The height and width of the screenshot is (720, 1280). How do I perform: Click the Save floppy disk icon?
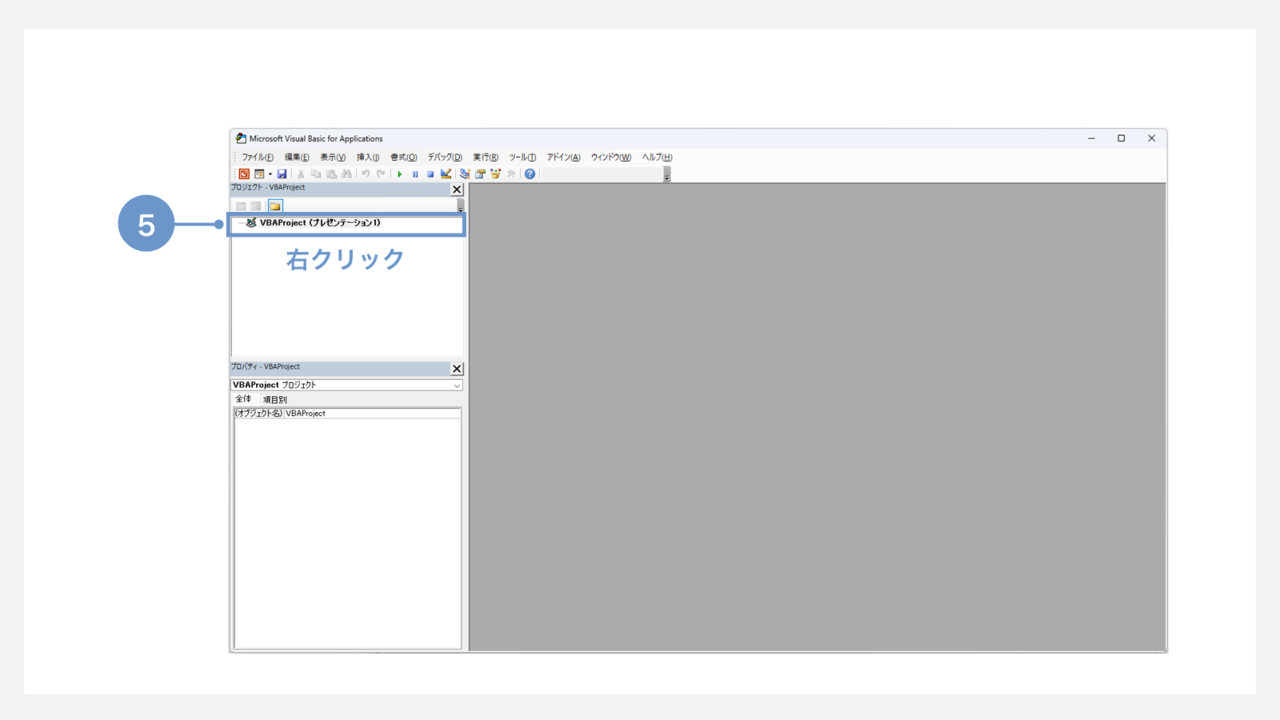coord(282,174)
